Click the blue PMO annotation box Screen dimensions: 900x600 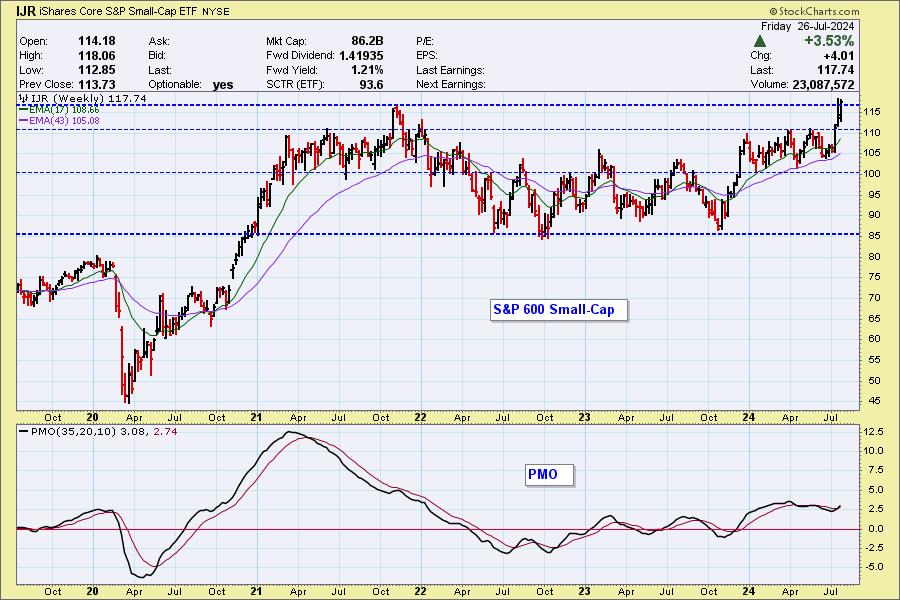[549, 475]
